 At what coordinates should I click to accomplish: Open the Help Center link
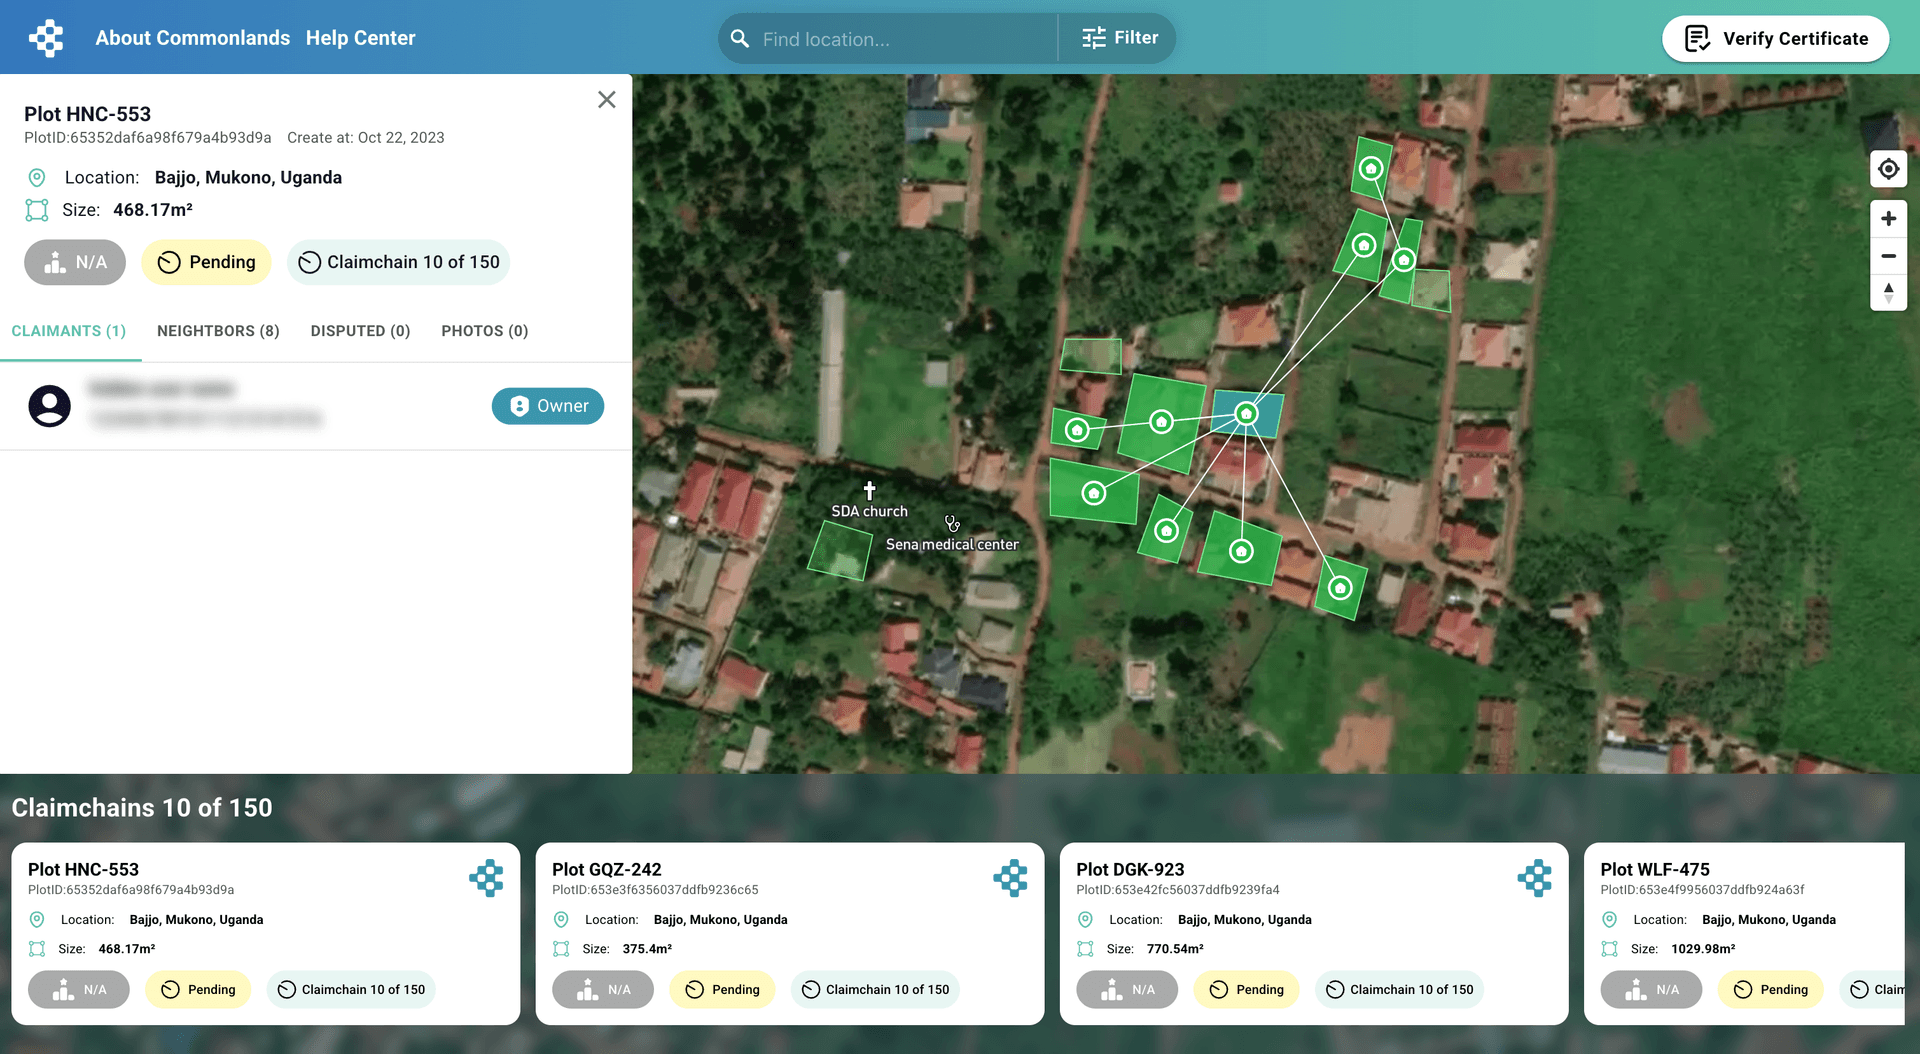click(x=360, y=38)
